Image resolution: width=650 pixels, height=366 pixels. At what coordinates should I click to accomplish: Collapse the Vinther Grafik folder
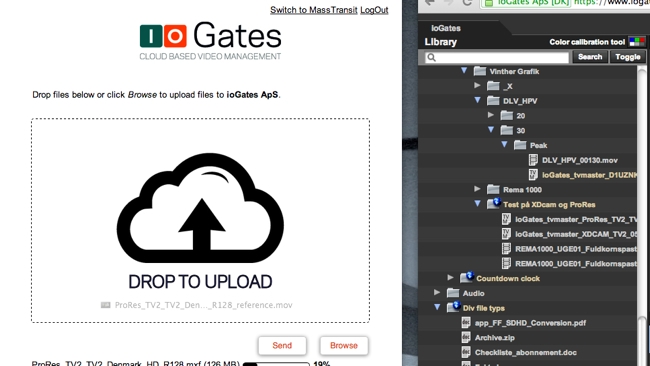[464, 71]
